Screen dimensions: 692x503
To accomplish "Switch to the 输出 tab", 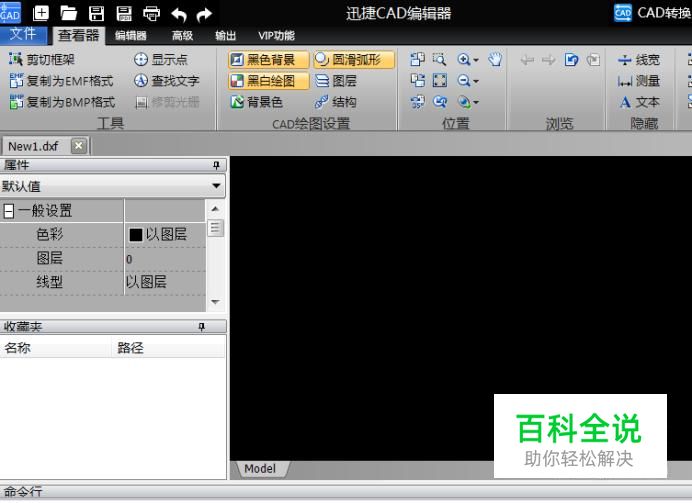I will [x=225, y=35].
